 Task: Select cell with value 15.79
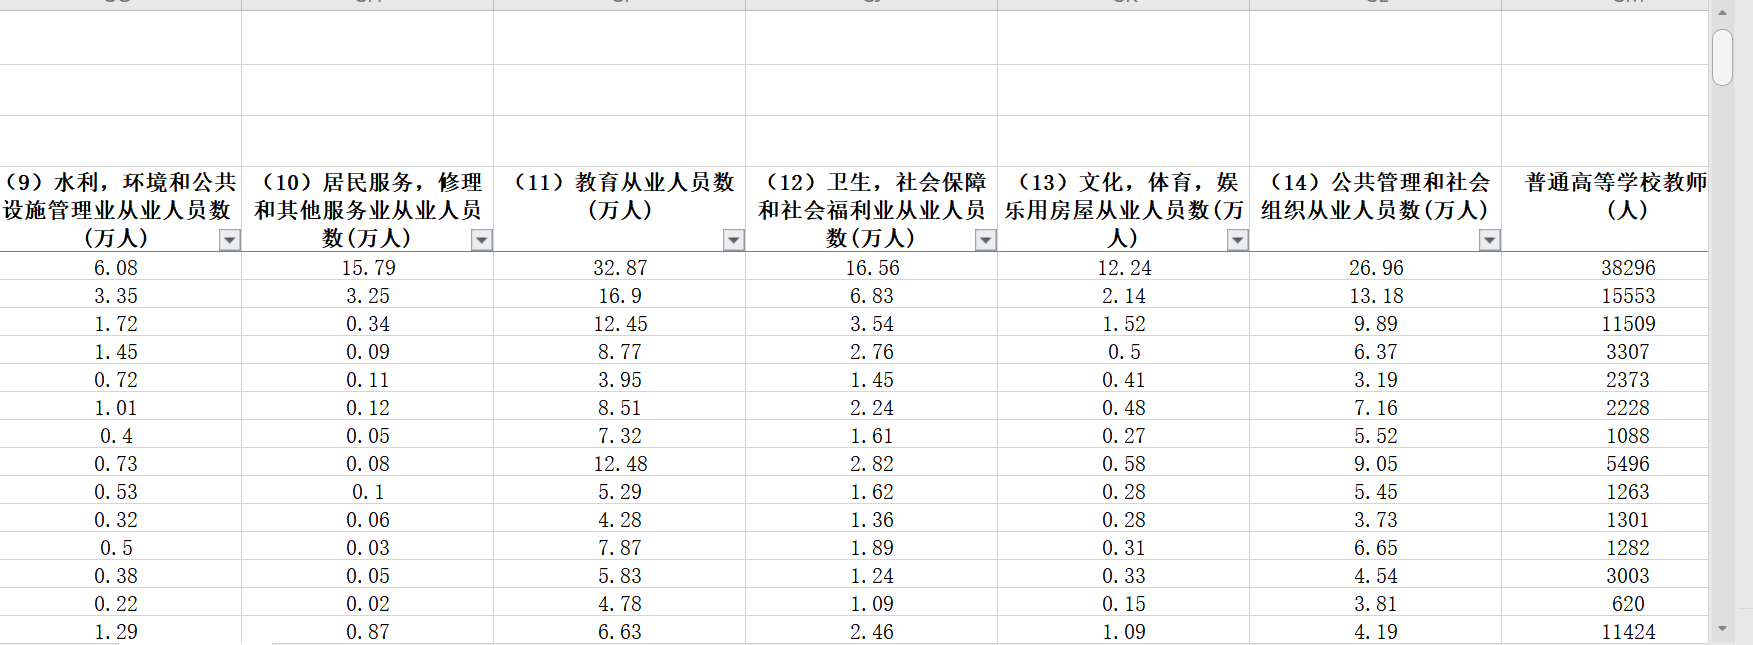point(368,268)
